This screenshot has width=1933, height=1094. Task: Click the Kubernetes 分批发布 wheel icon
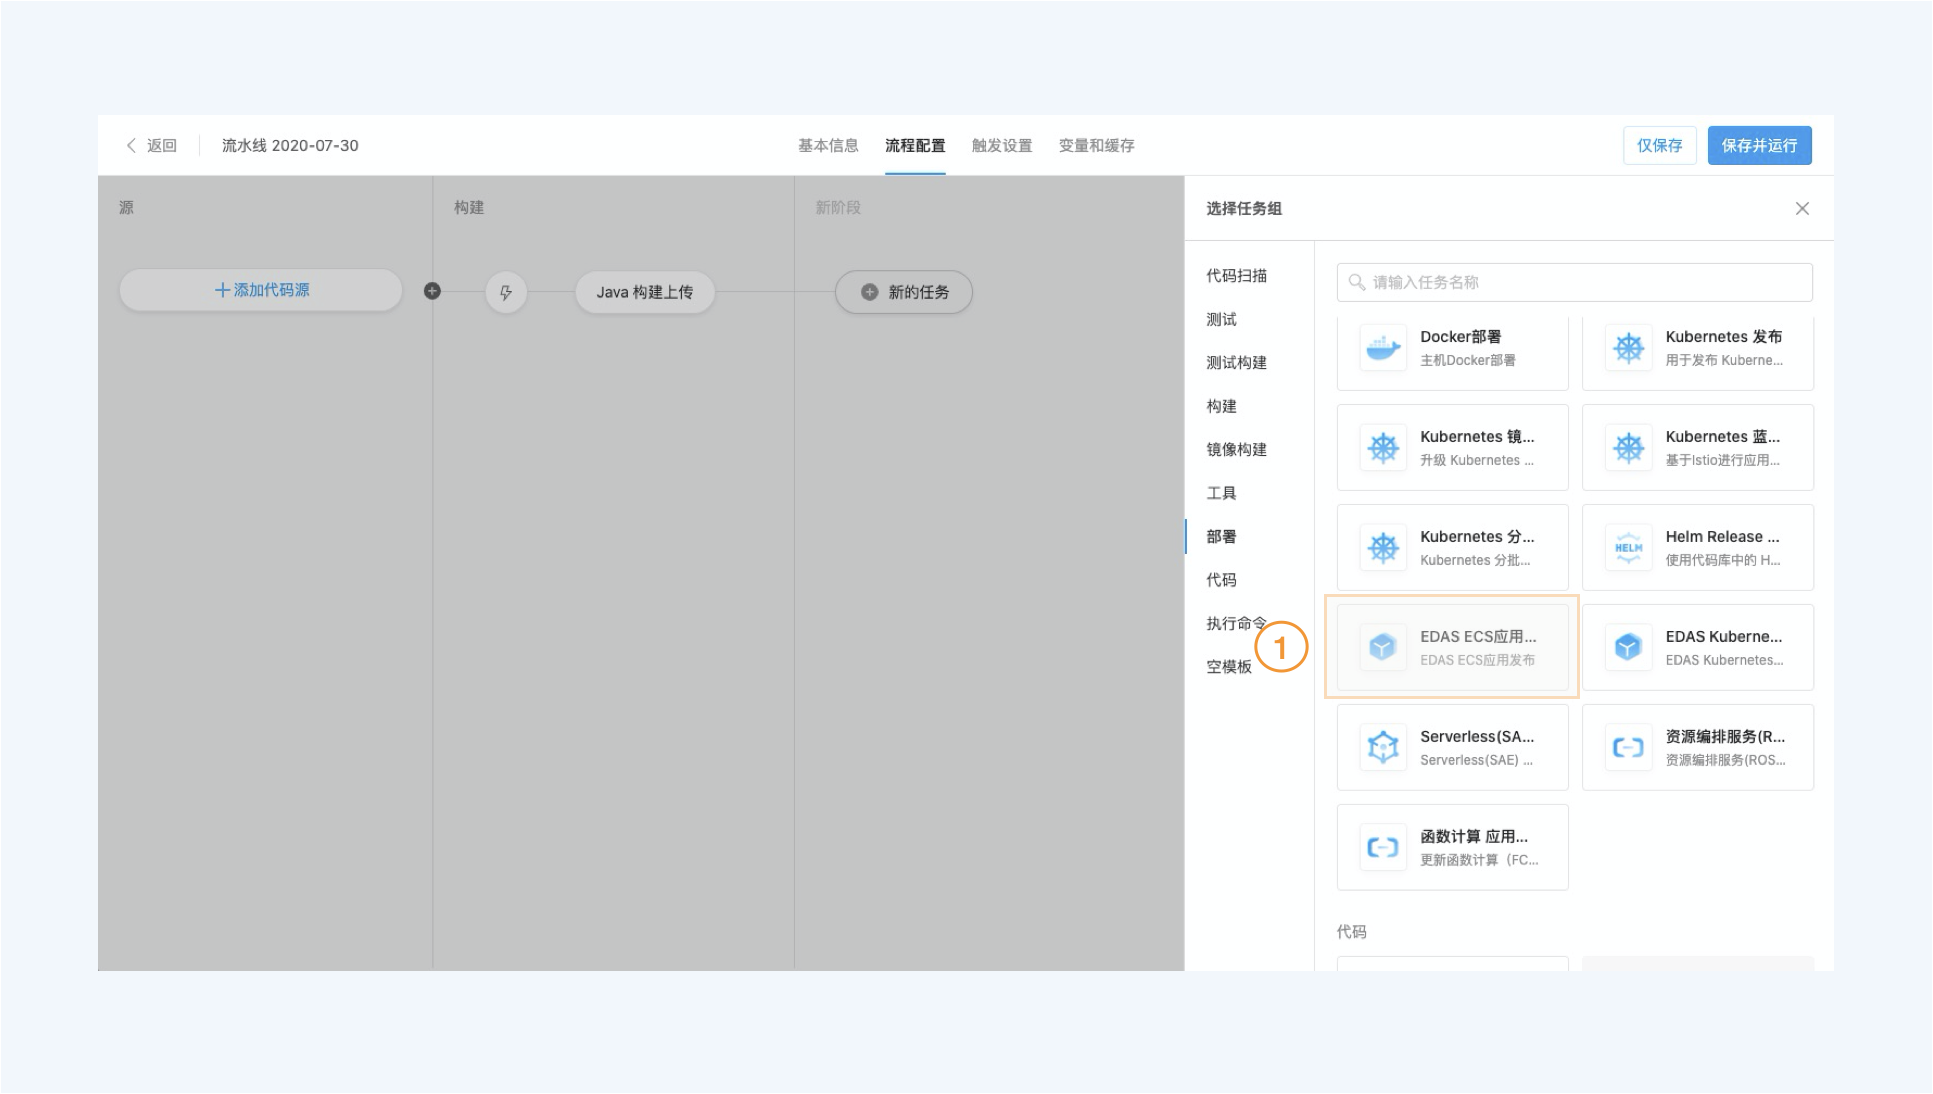[1383, 547]
